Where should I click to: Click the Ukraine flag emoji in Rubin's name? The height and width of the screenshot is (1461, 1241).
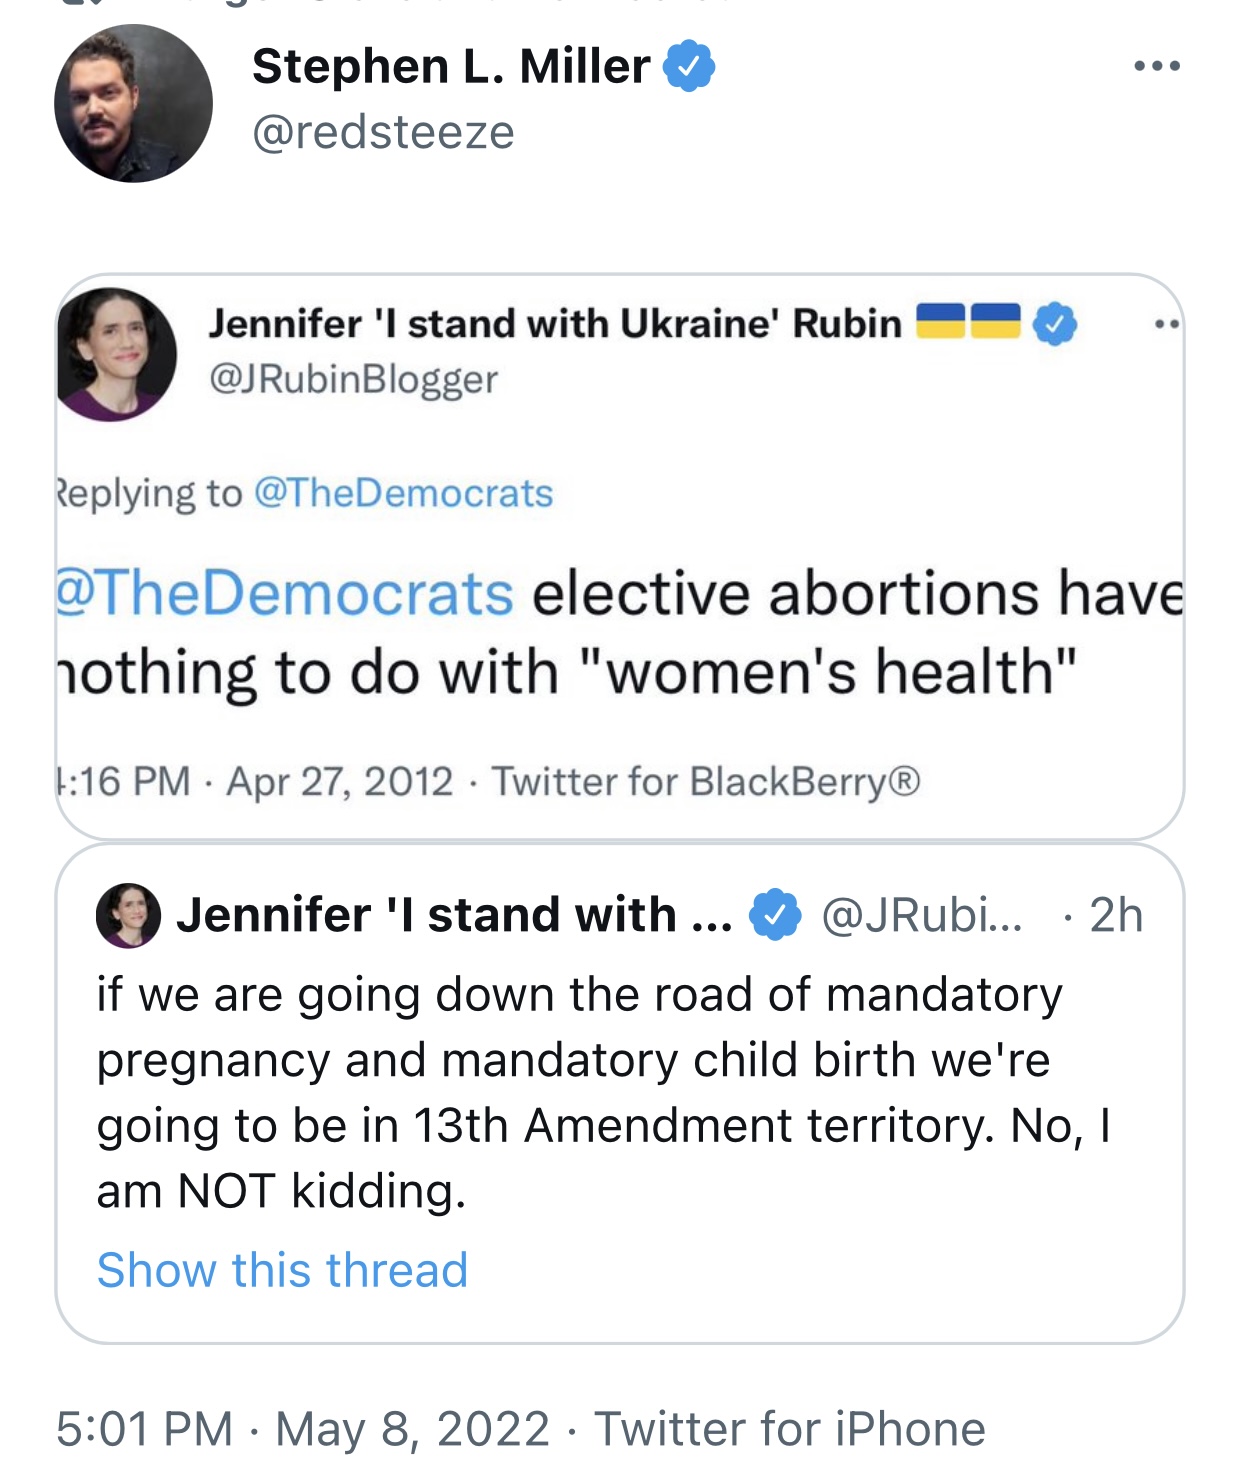[x=968, y=322]
